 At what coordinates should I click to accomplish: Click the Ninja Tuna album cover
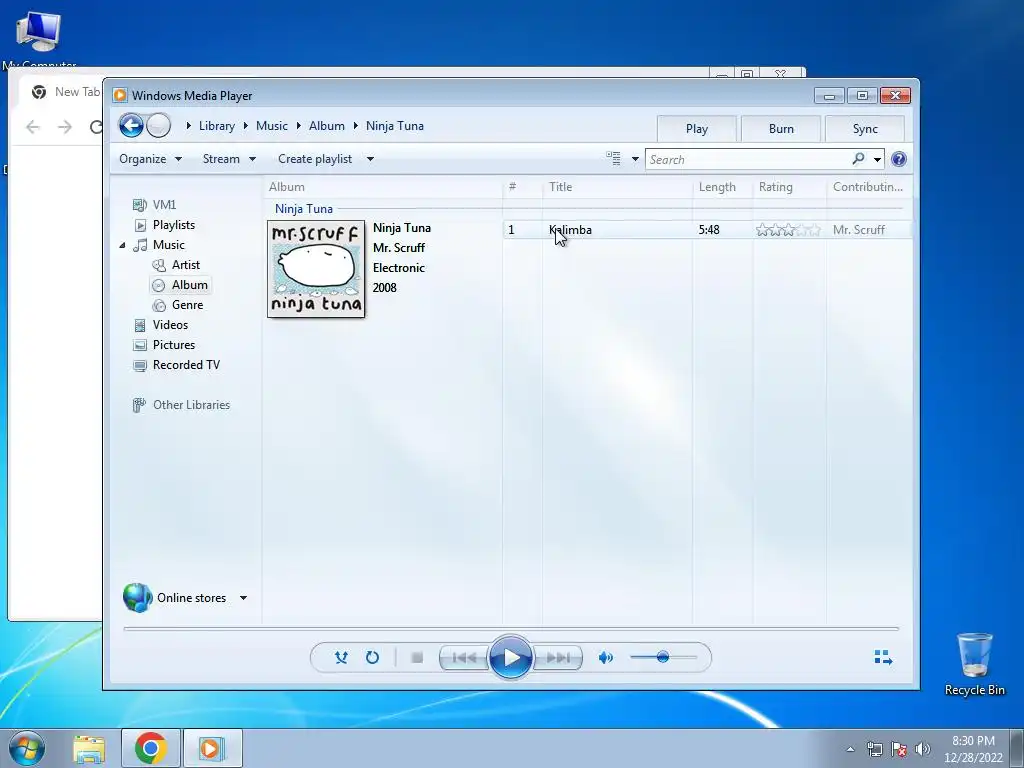pyautogui.click(x=316, y=269)
